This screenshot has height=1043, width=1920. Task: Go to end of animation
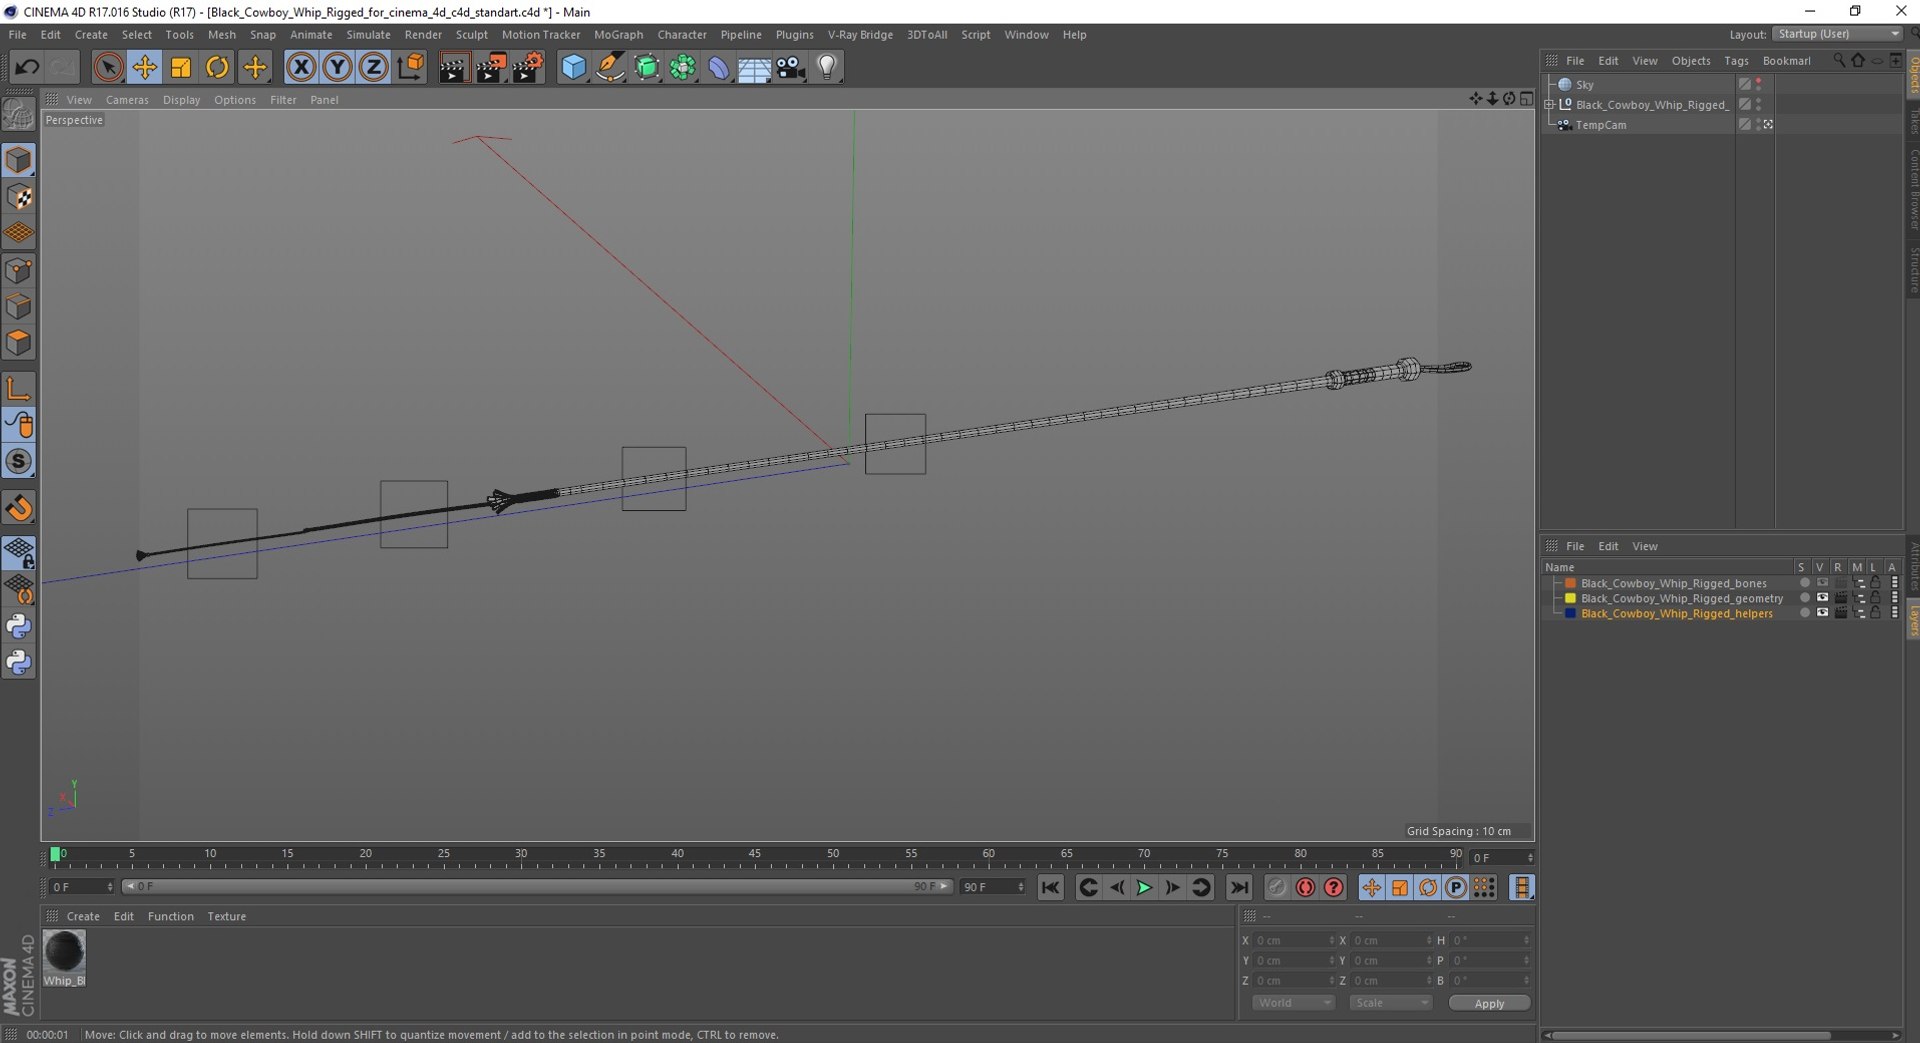tap(1239, 887)
